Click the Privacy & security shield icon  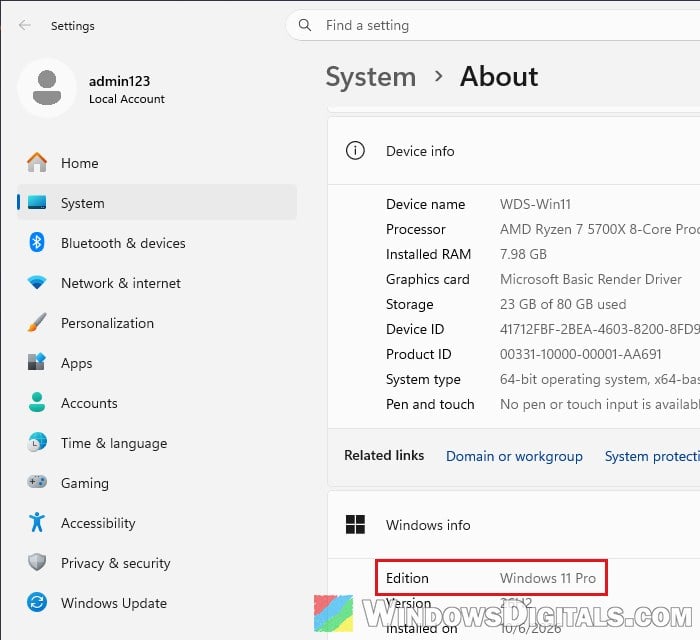click(x=37, y=562)
